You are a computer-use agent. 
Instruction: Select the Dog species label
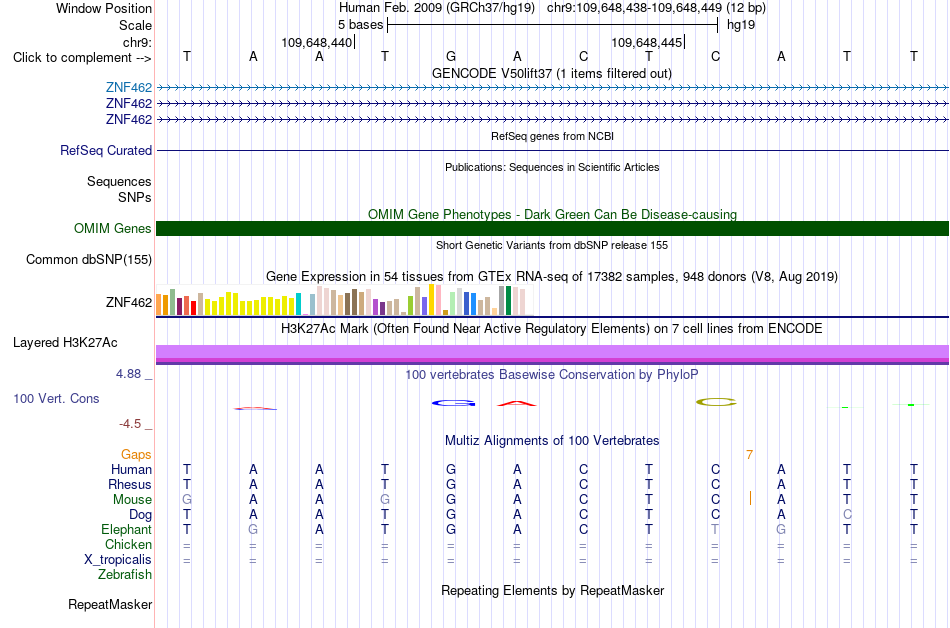click(x=140, y=515)
